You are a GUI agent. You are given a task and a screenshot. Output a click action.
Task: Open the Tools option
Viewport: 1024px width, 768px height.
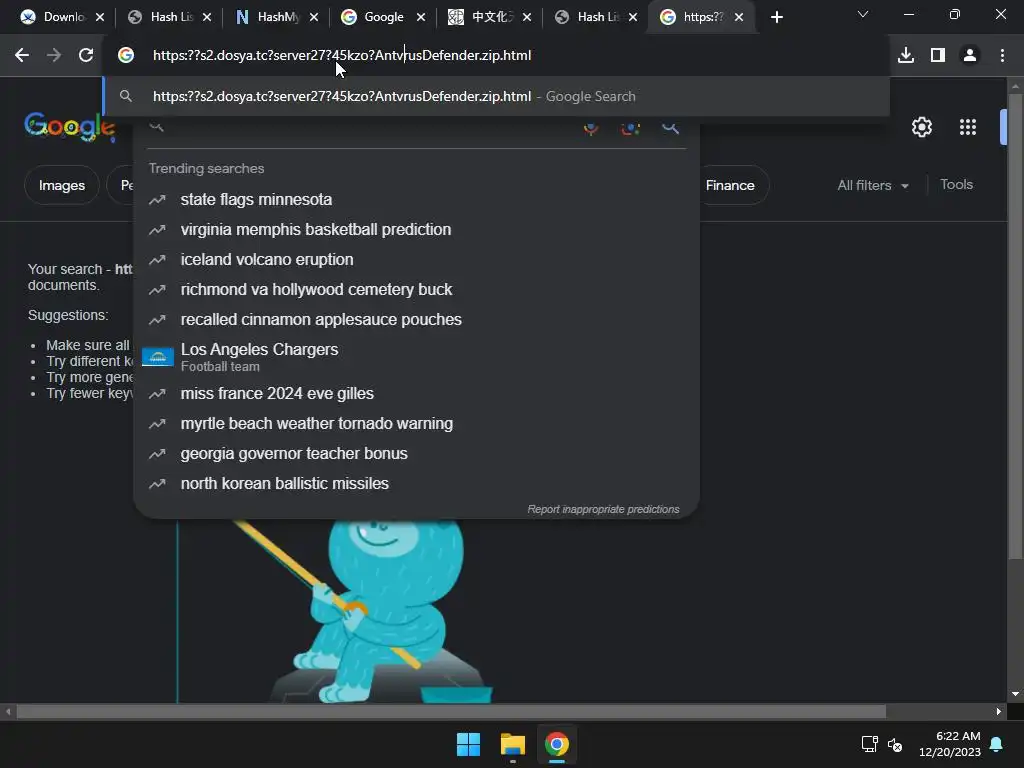(956, 185)
